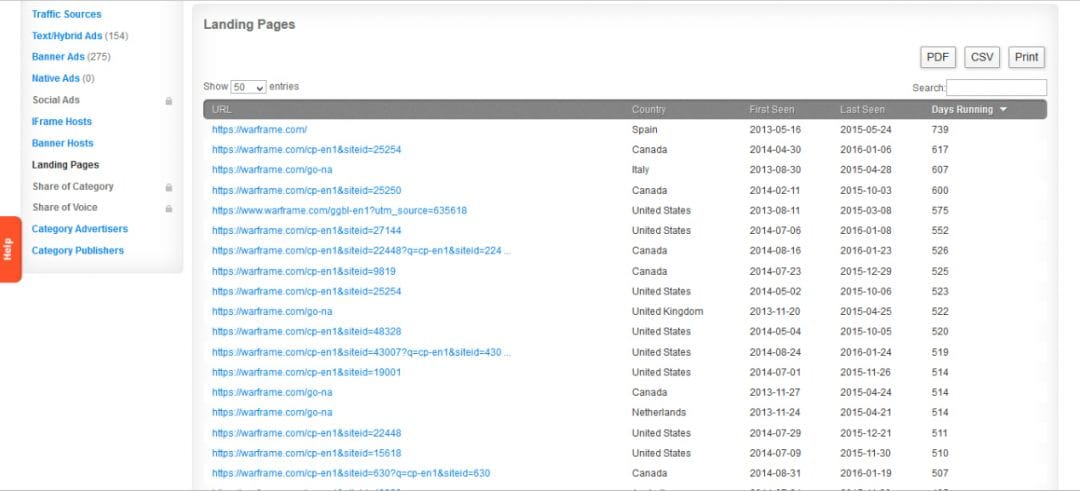1080x491 pixels.
Task: Select Social Ads in the sidebar
Action: click(56, 100)
